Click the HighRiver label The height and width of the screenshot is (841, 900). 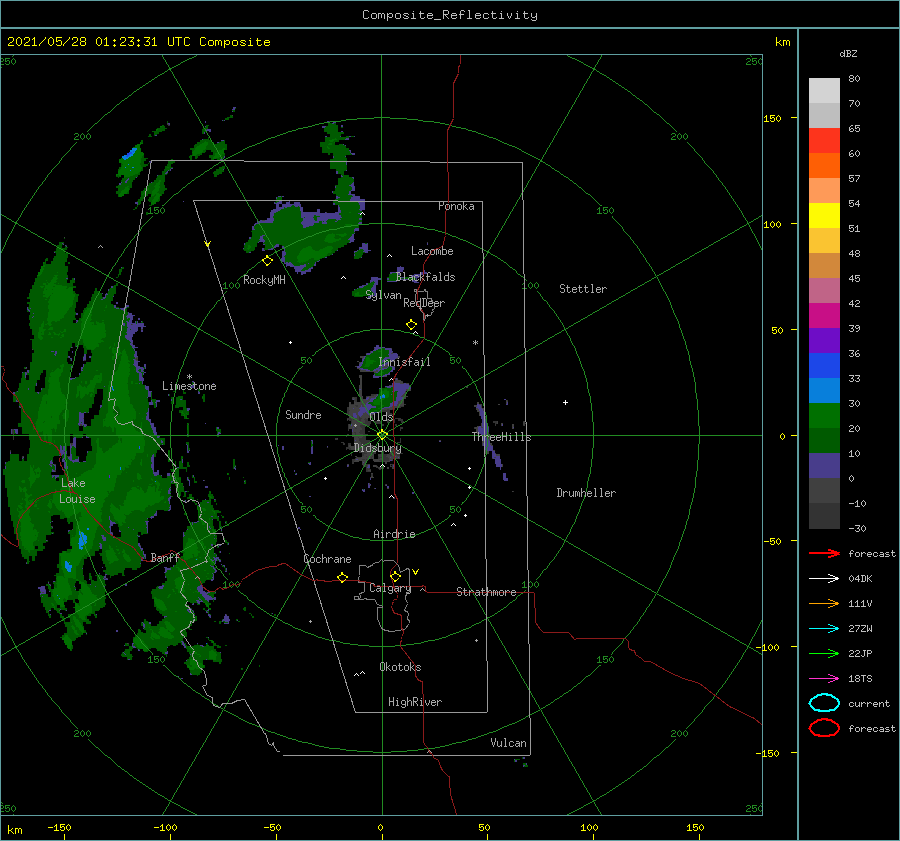(415, 702)
